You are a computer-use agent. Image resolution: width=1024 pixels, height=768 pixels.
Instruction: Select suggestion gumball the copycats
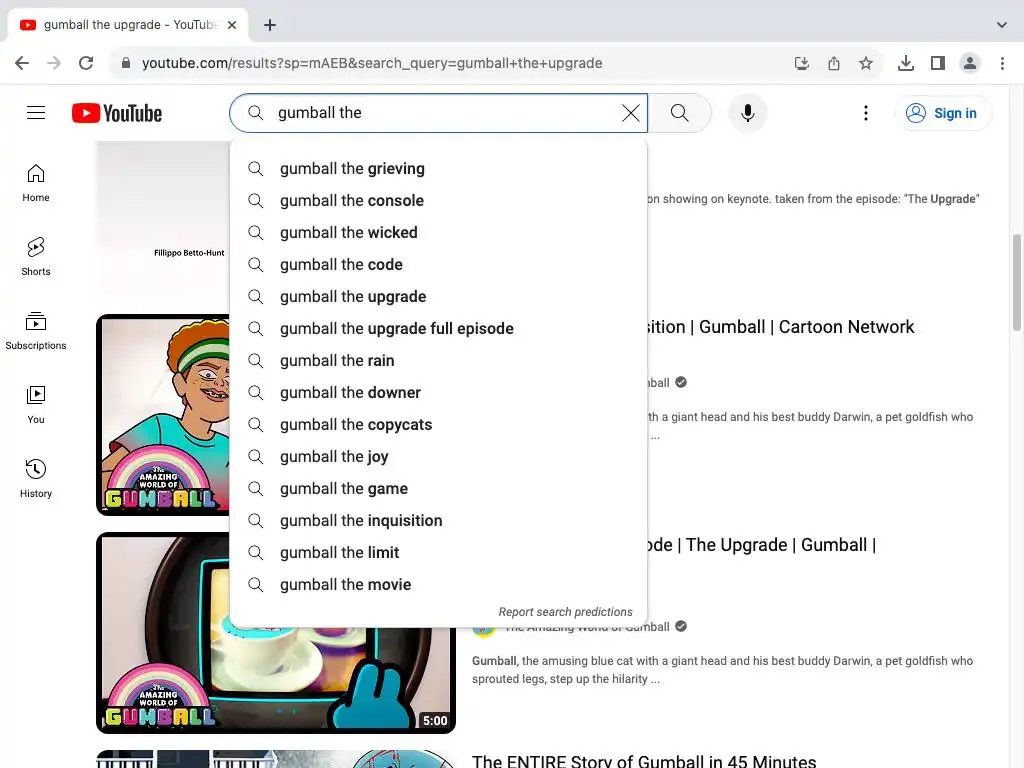(x=438, y=424)
